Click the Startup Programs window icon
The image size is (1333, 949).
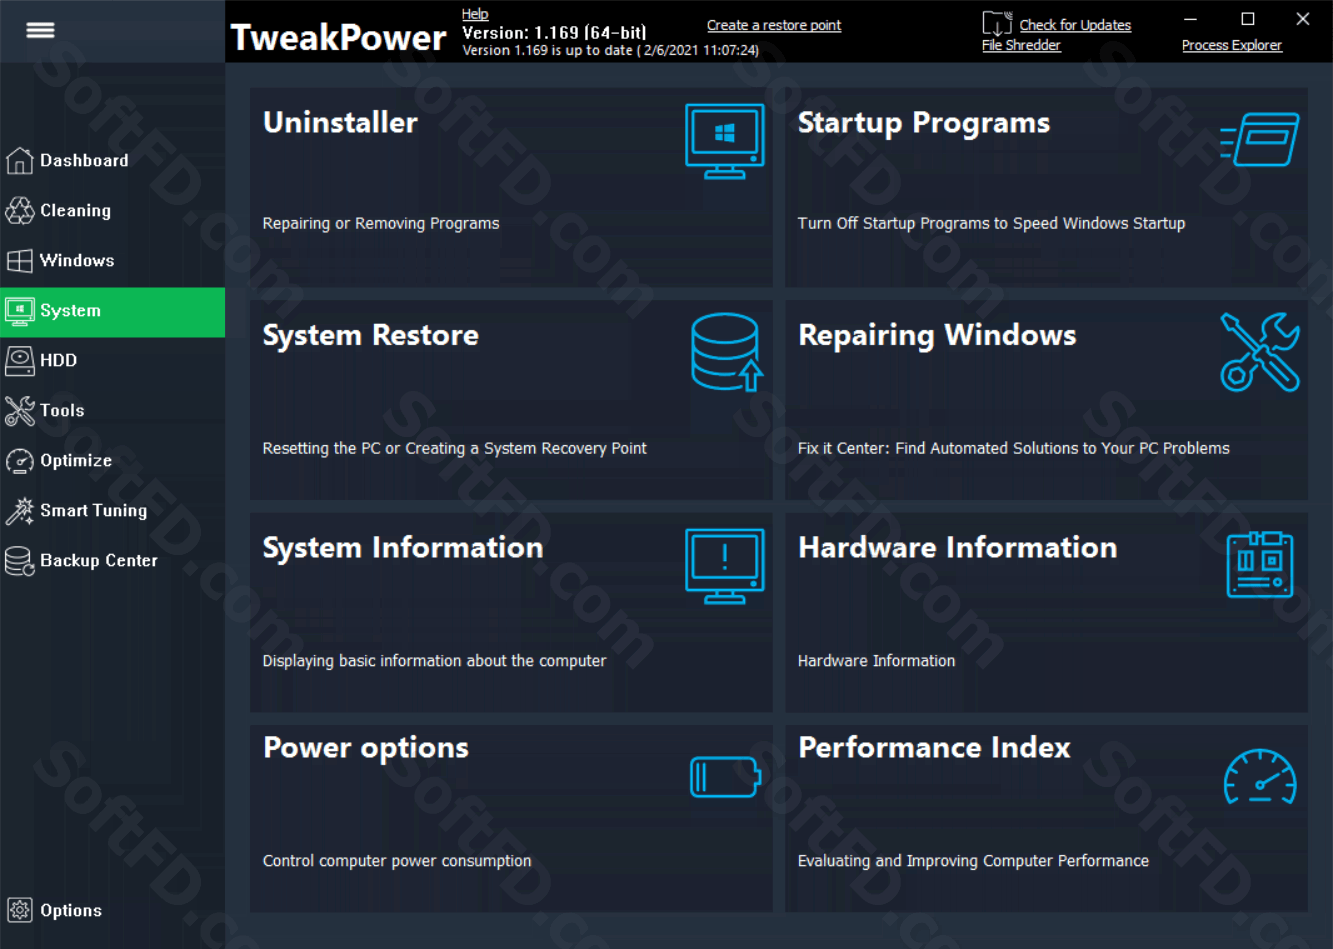[1259, 139]
